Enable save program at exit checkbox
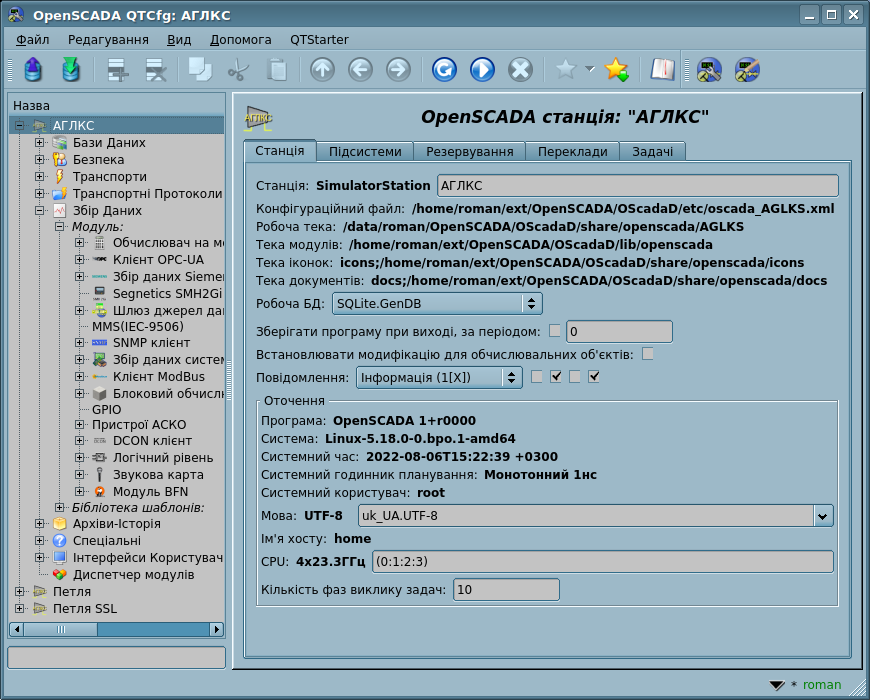The width and height of the screenshot is (870, 700). coord(555,331)
